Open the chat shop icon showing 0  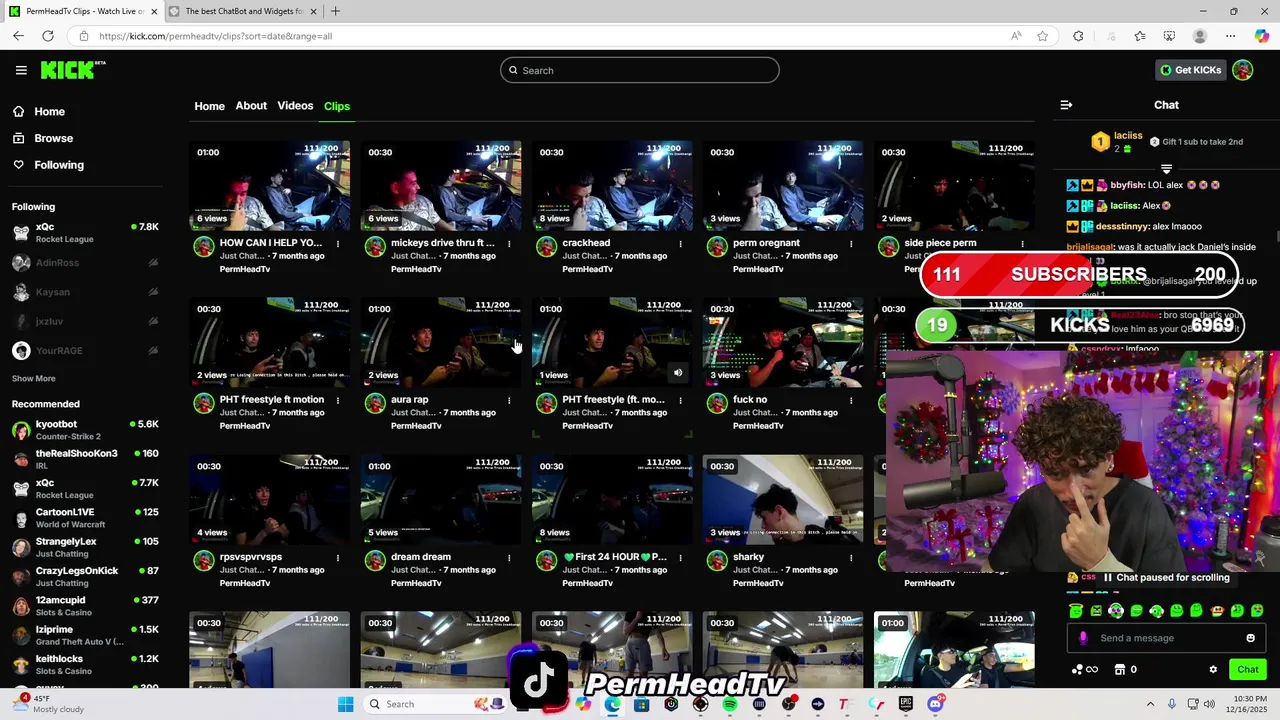coord(1126,670)
